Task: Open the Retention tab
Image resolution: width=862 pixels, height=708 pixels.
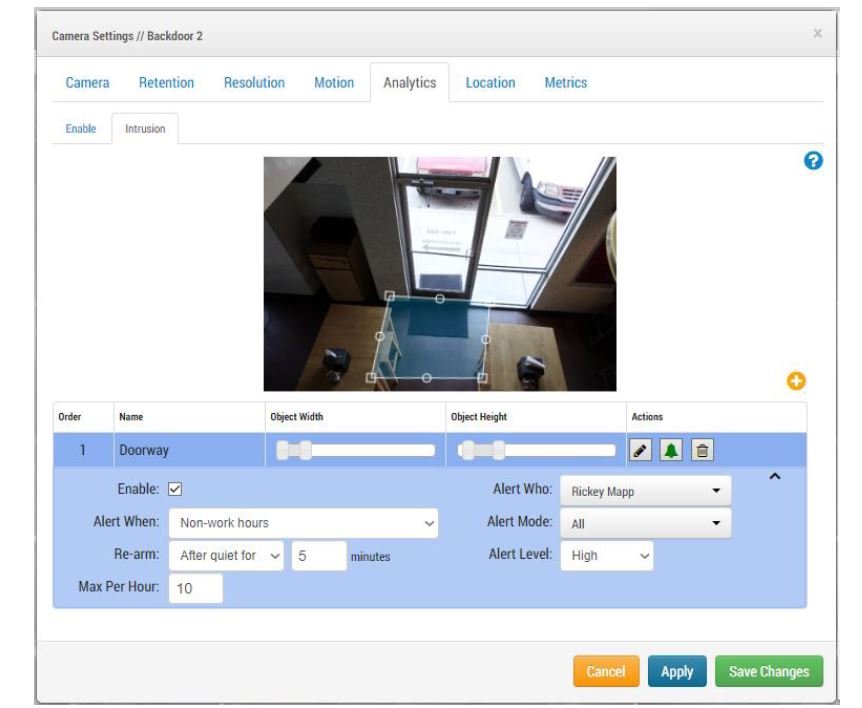Action: (x=166, y=83)
